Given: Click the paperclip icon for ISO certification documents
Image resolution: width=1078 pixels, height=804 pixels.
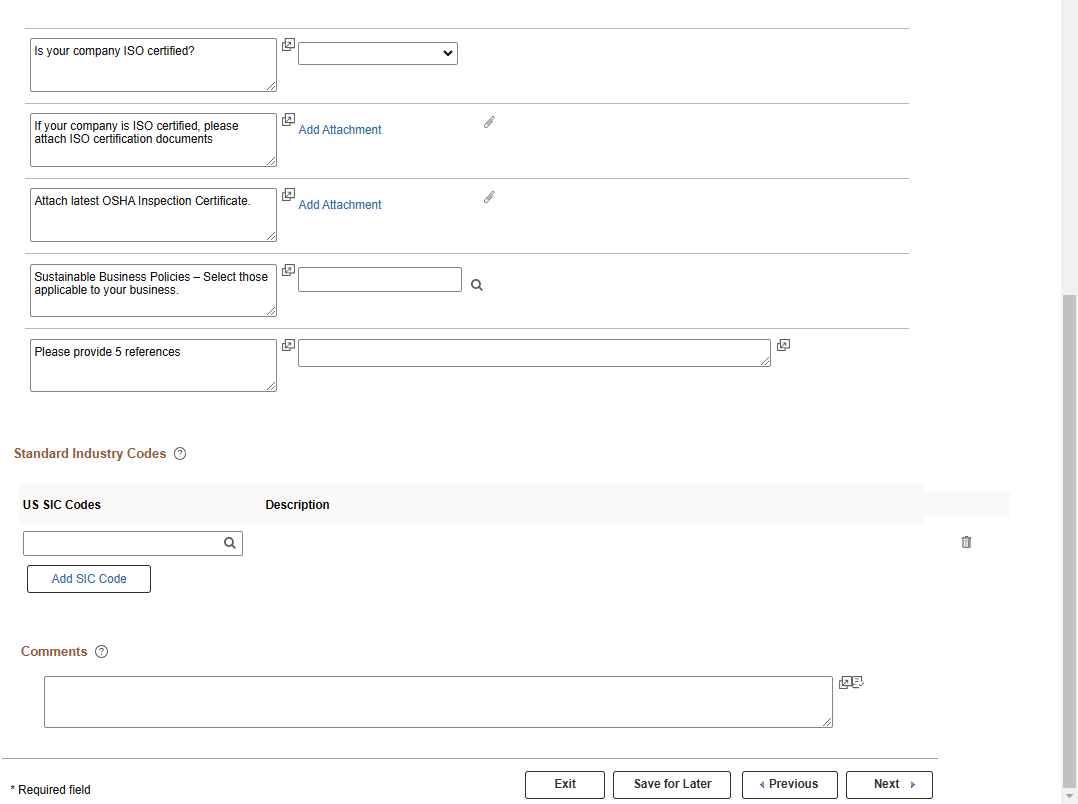Looking at the screenshot, I should pos(489,122).
